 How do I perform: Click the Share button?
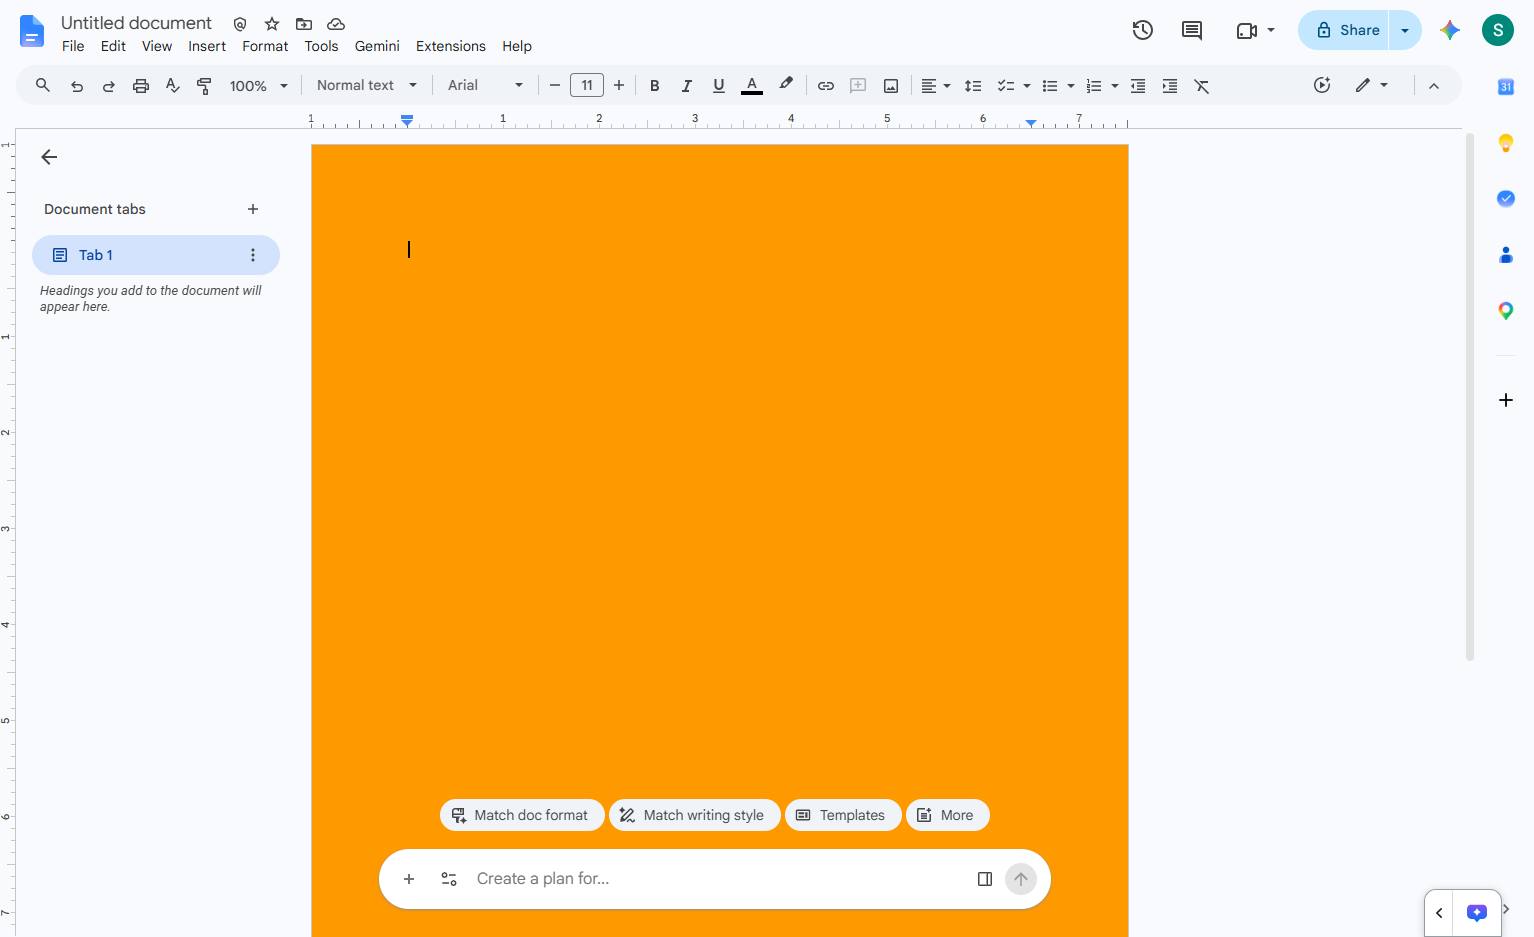(1345, 30)
